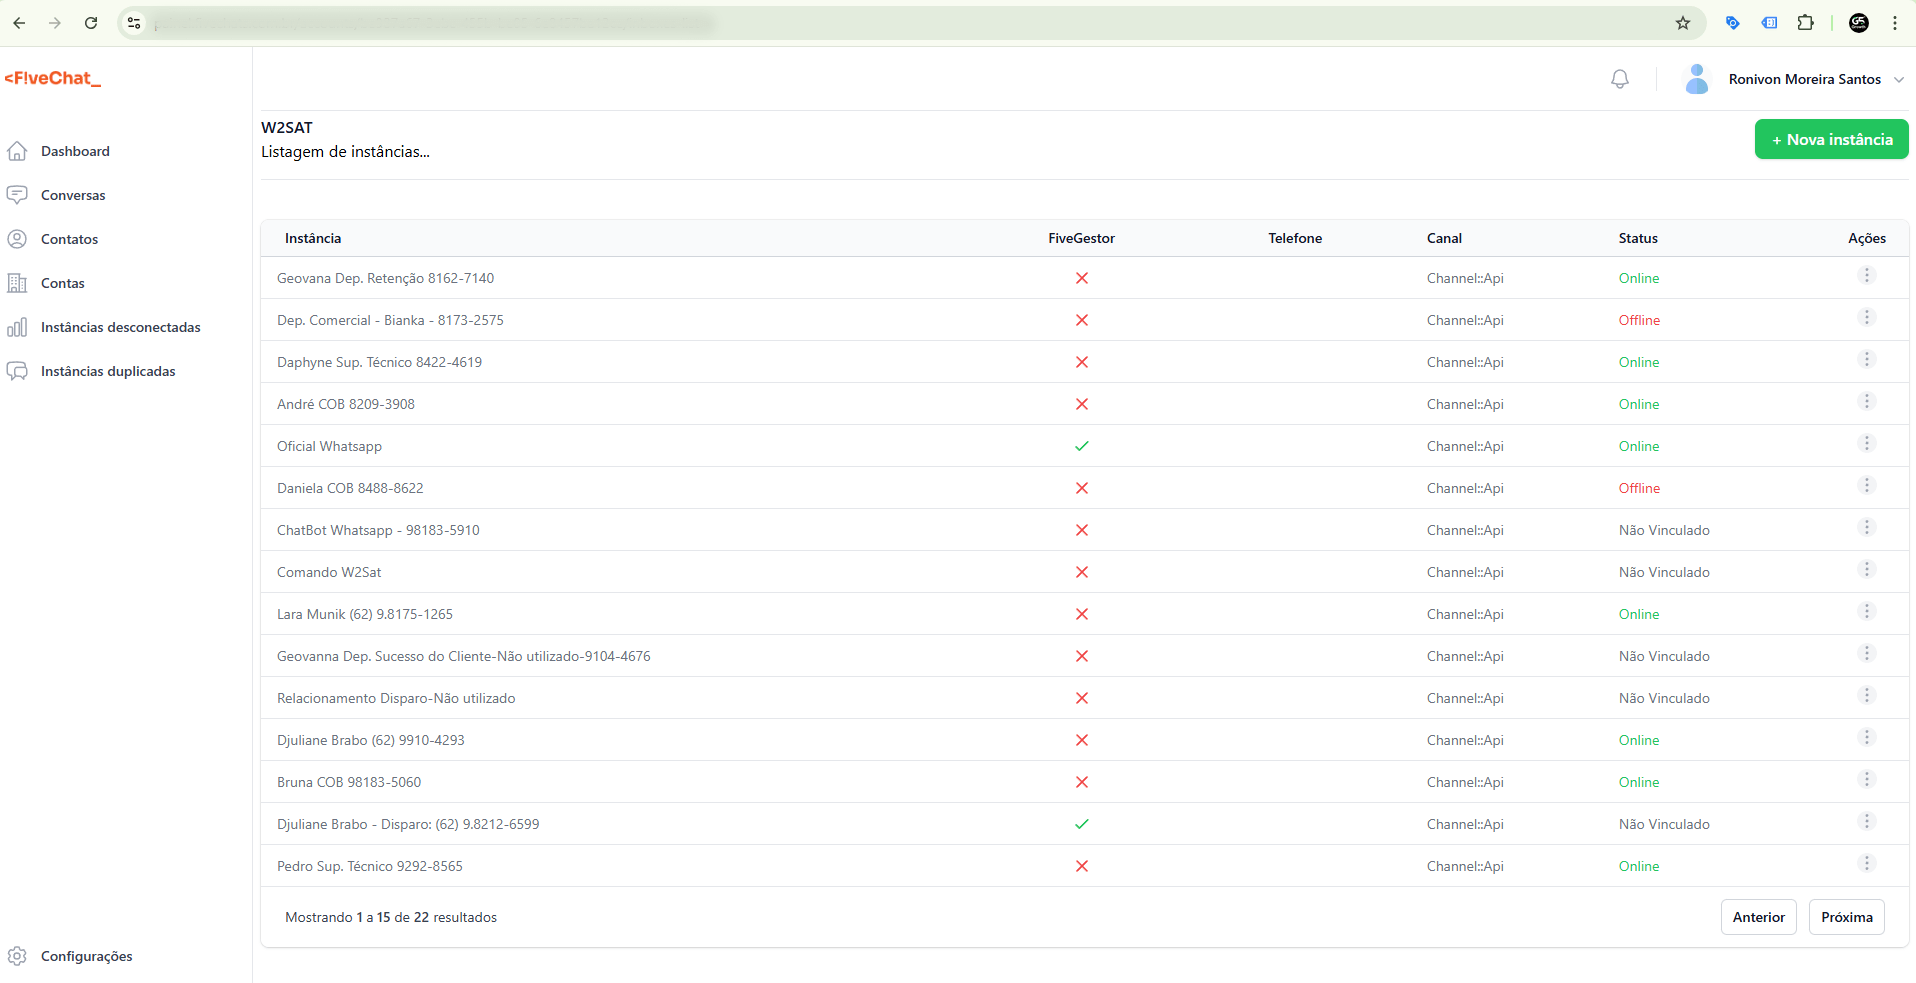Viewport: 1916px width, 983px height.
Task: Open actions menu for Geovana Dep. Retenção row
Action: click(x=1866, y=275)
